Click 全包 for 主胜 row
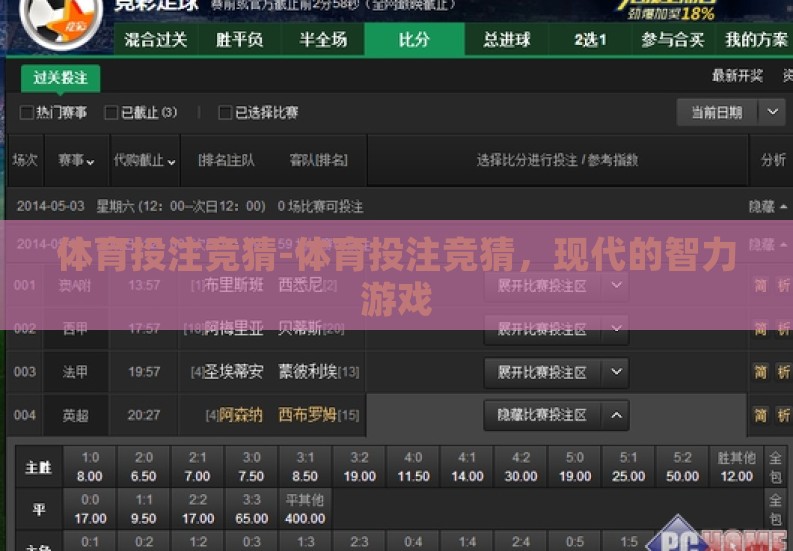Image resolution: width=793 pixels, height=551 pixels. tap(775, 467)
